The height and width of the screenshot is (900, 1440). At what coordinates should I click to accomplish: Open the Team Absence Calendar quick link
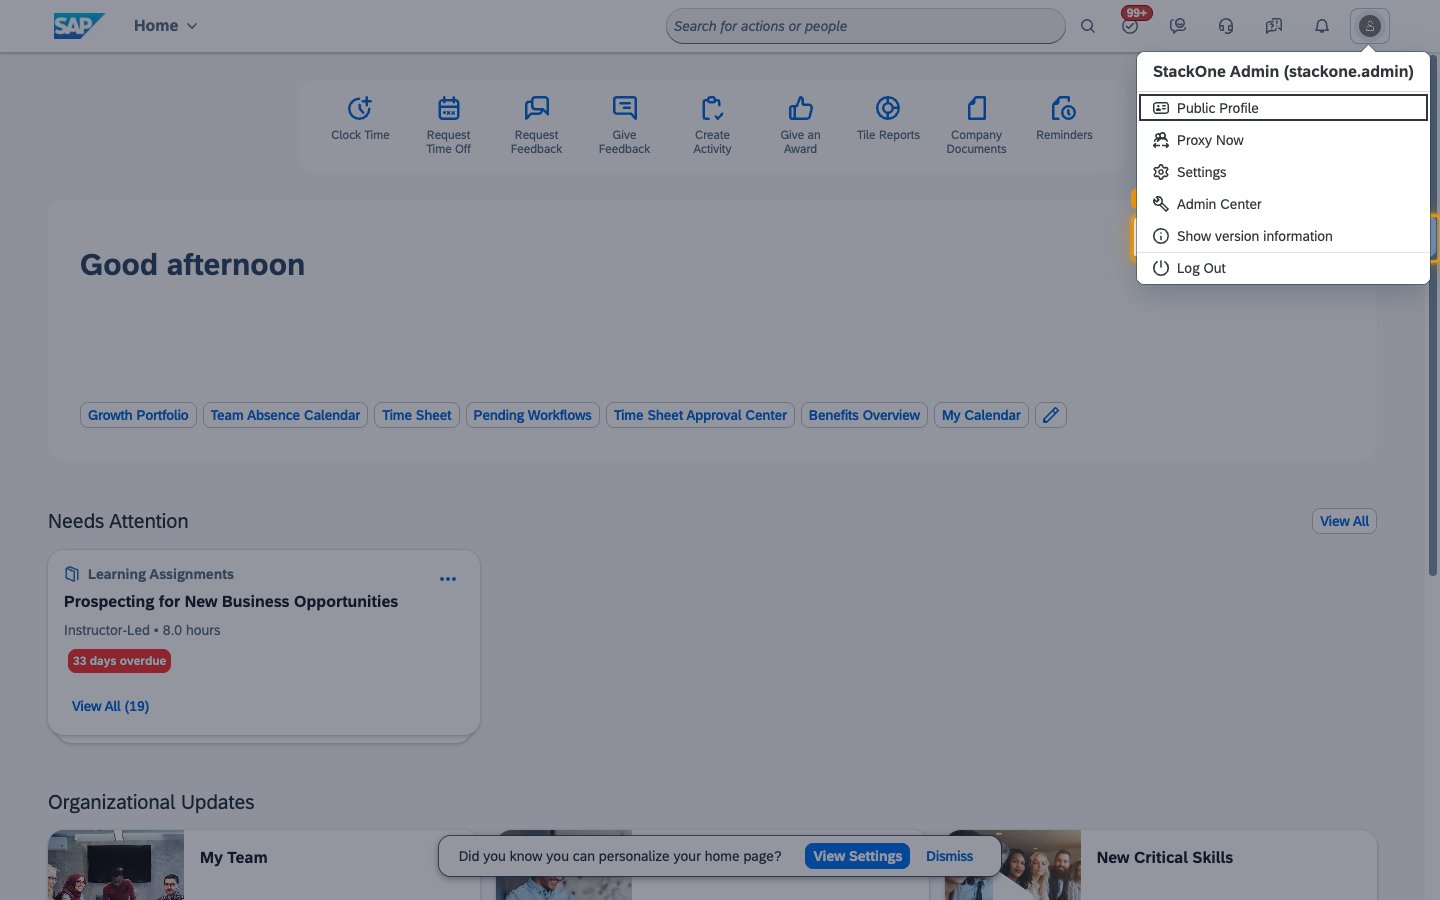[285, 415]
